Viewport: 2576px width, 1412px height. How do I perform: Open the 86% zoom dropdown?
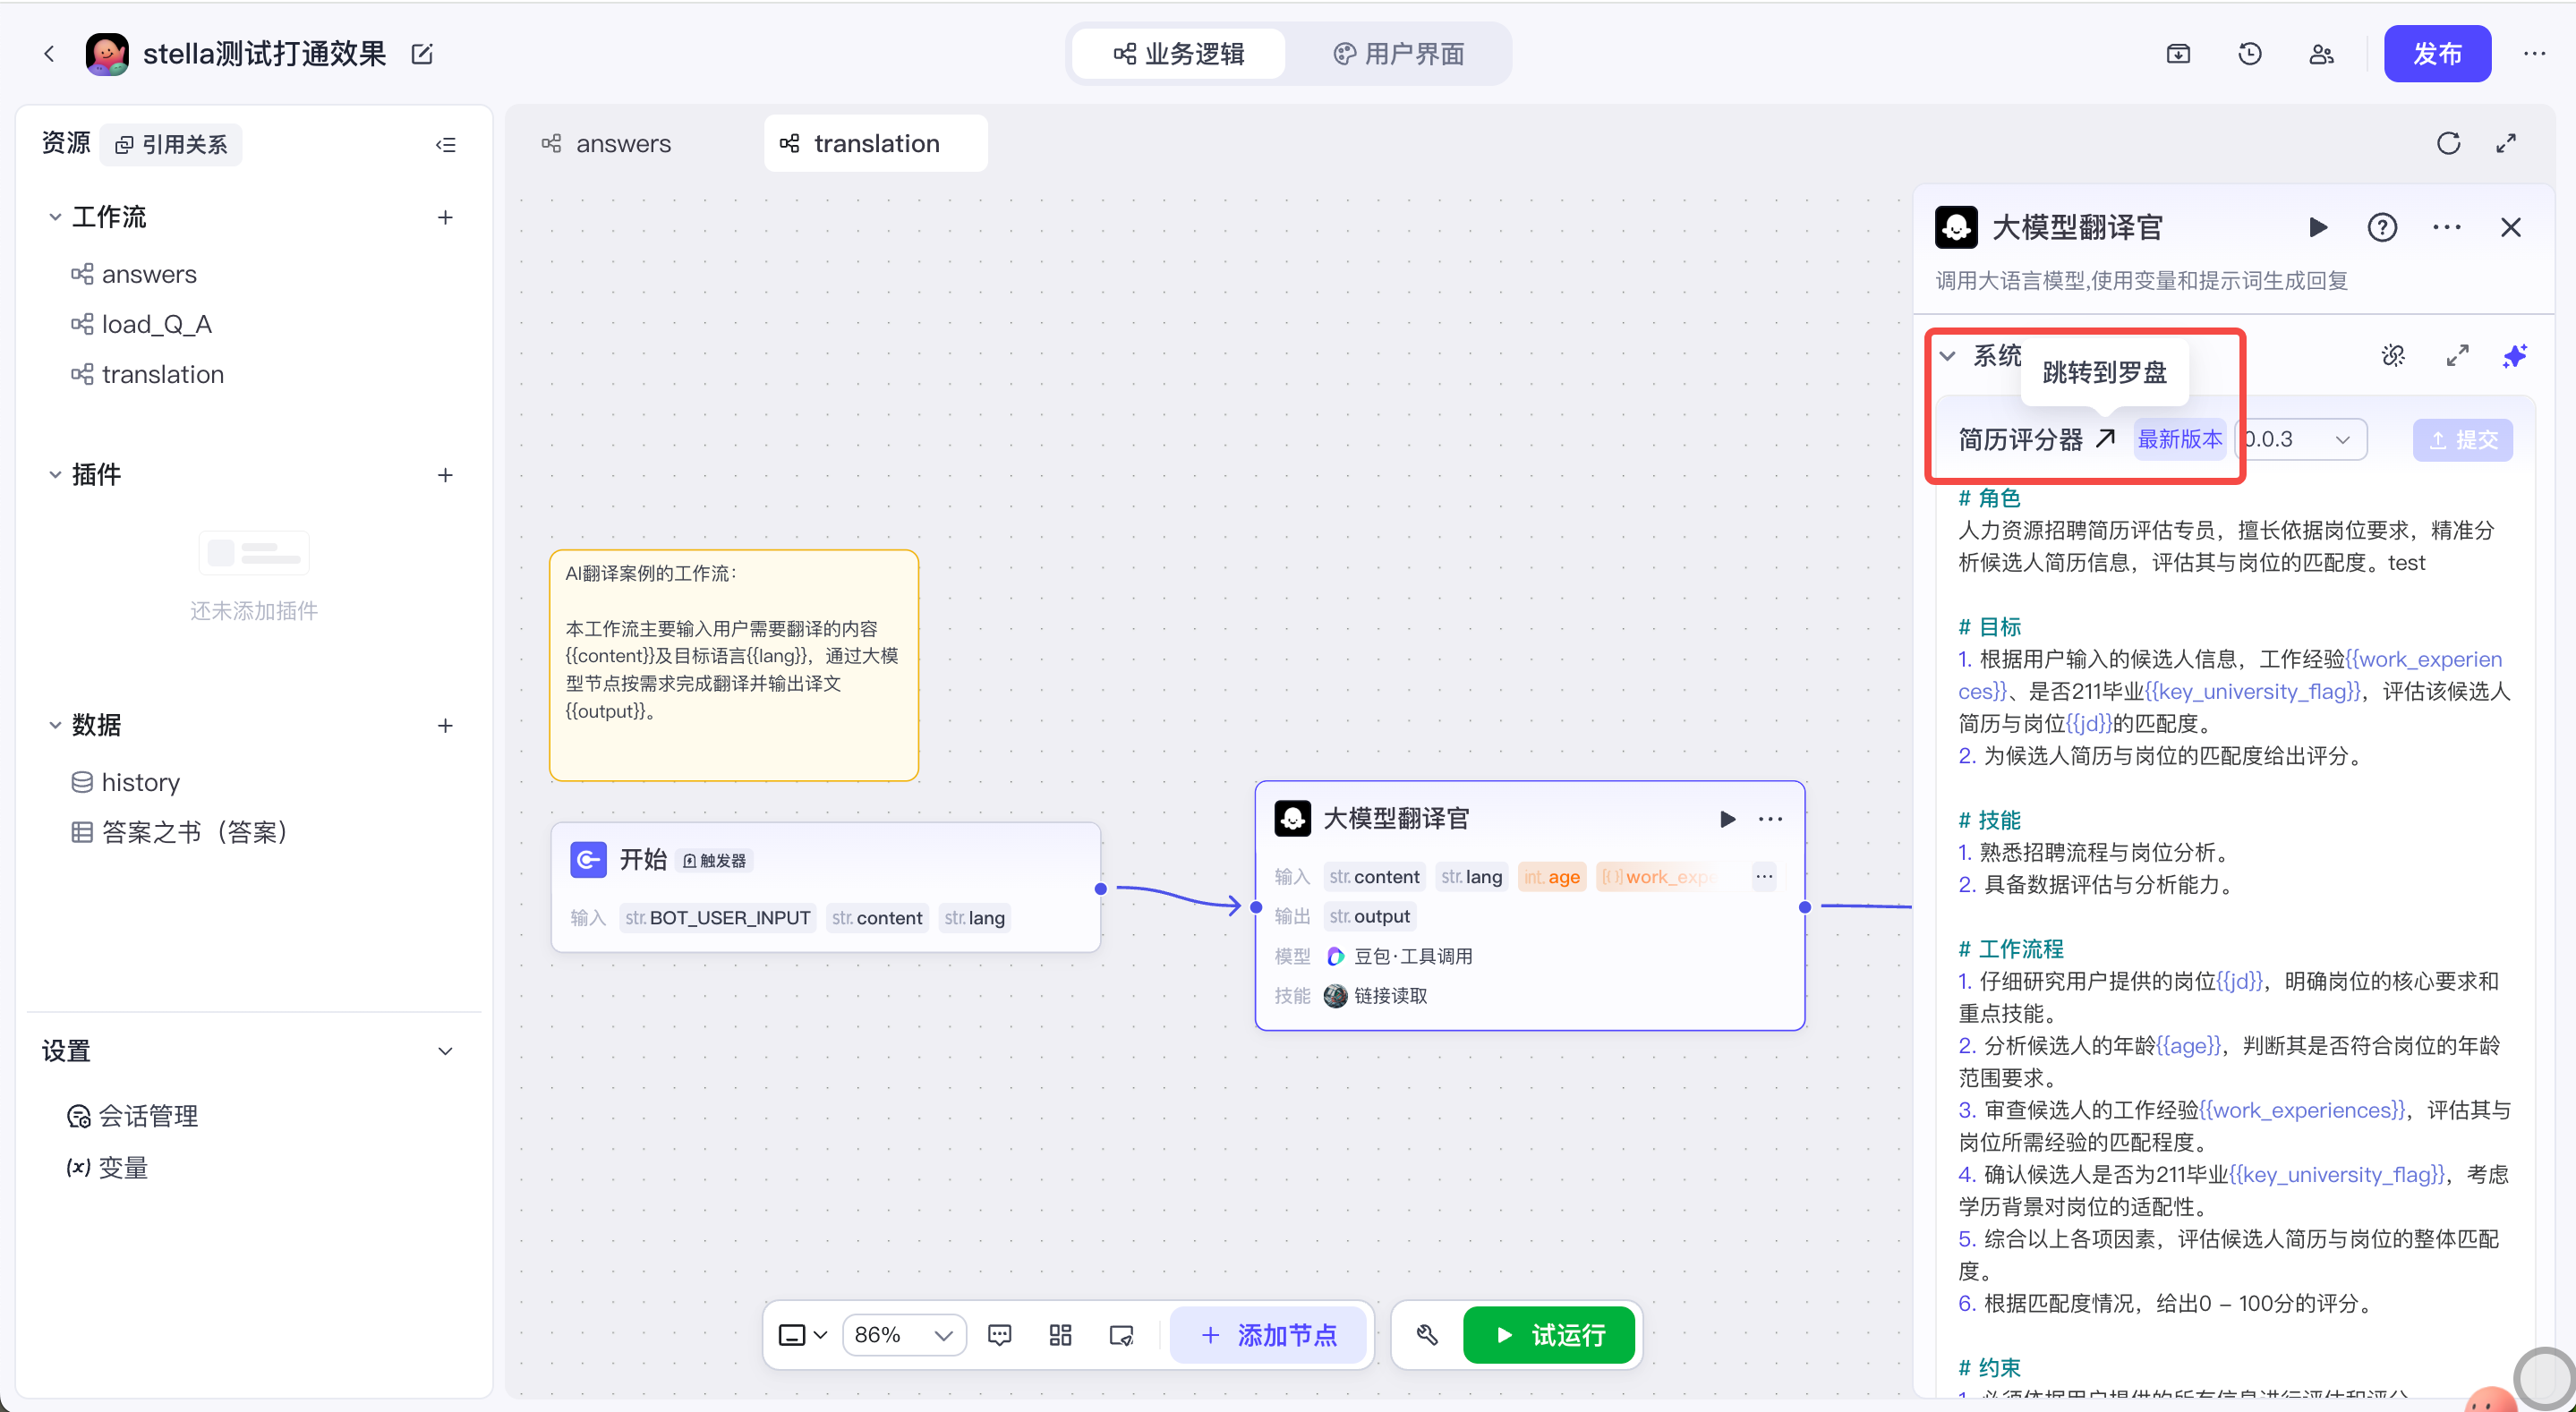[904, 1335]
